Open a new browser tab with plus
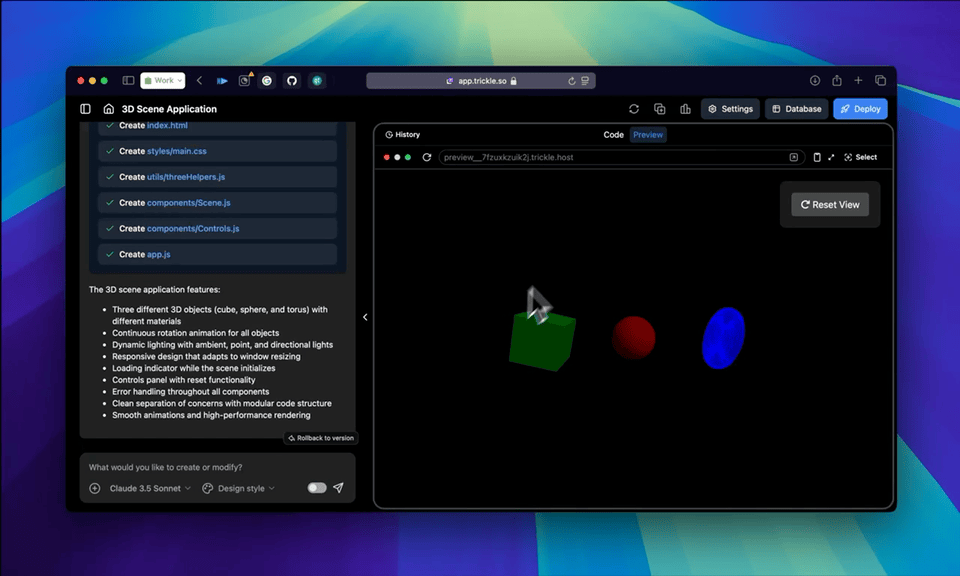 pos(858,80)
